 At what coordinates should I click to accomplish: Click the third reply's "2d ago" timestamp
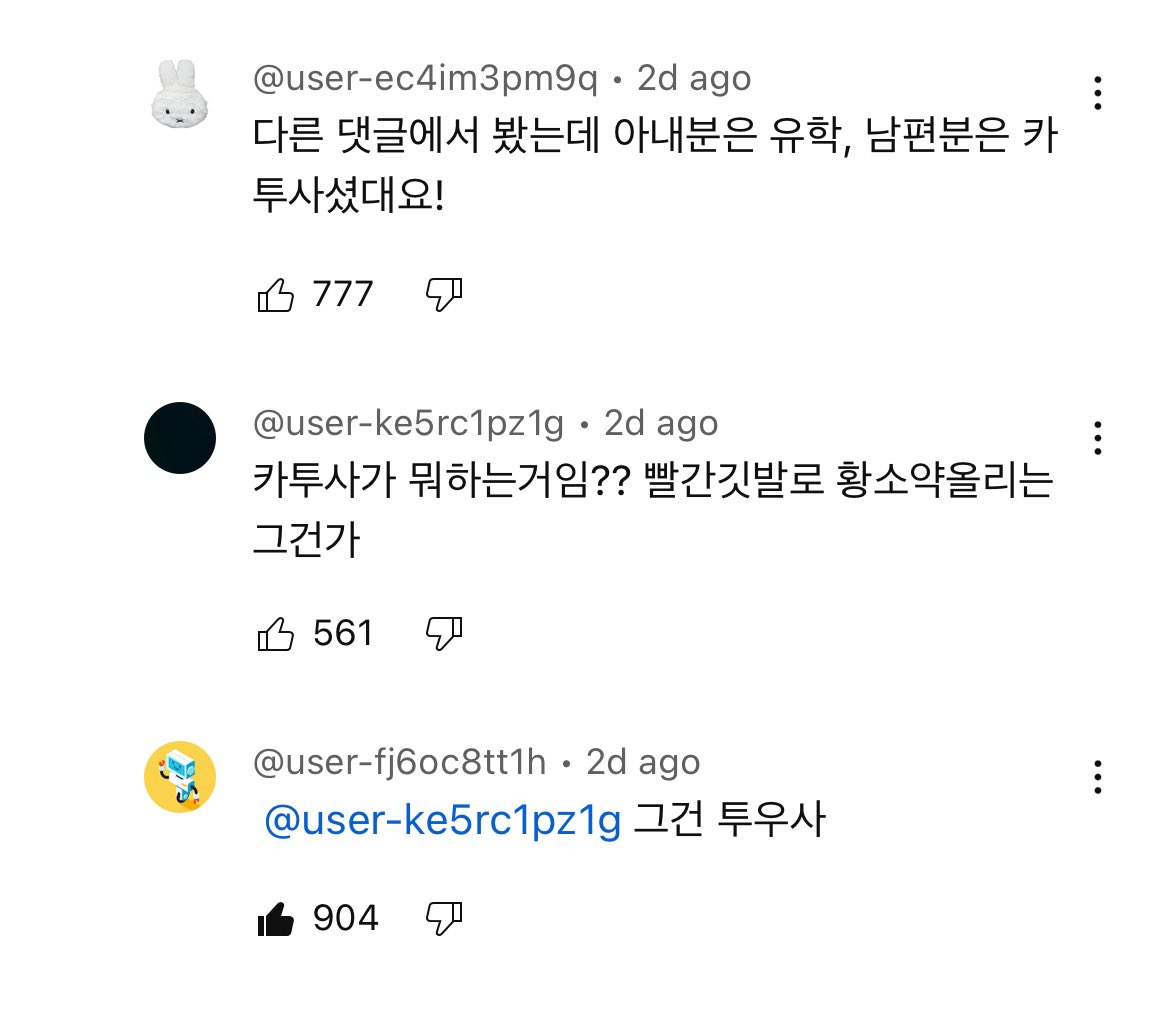click(643, 763)
